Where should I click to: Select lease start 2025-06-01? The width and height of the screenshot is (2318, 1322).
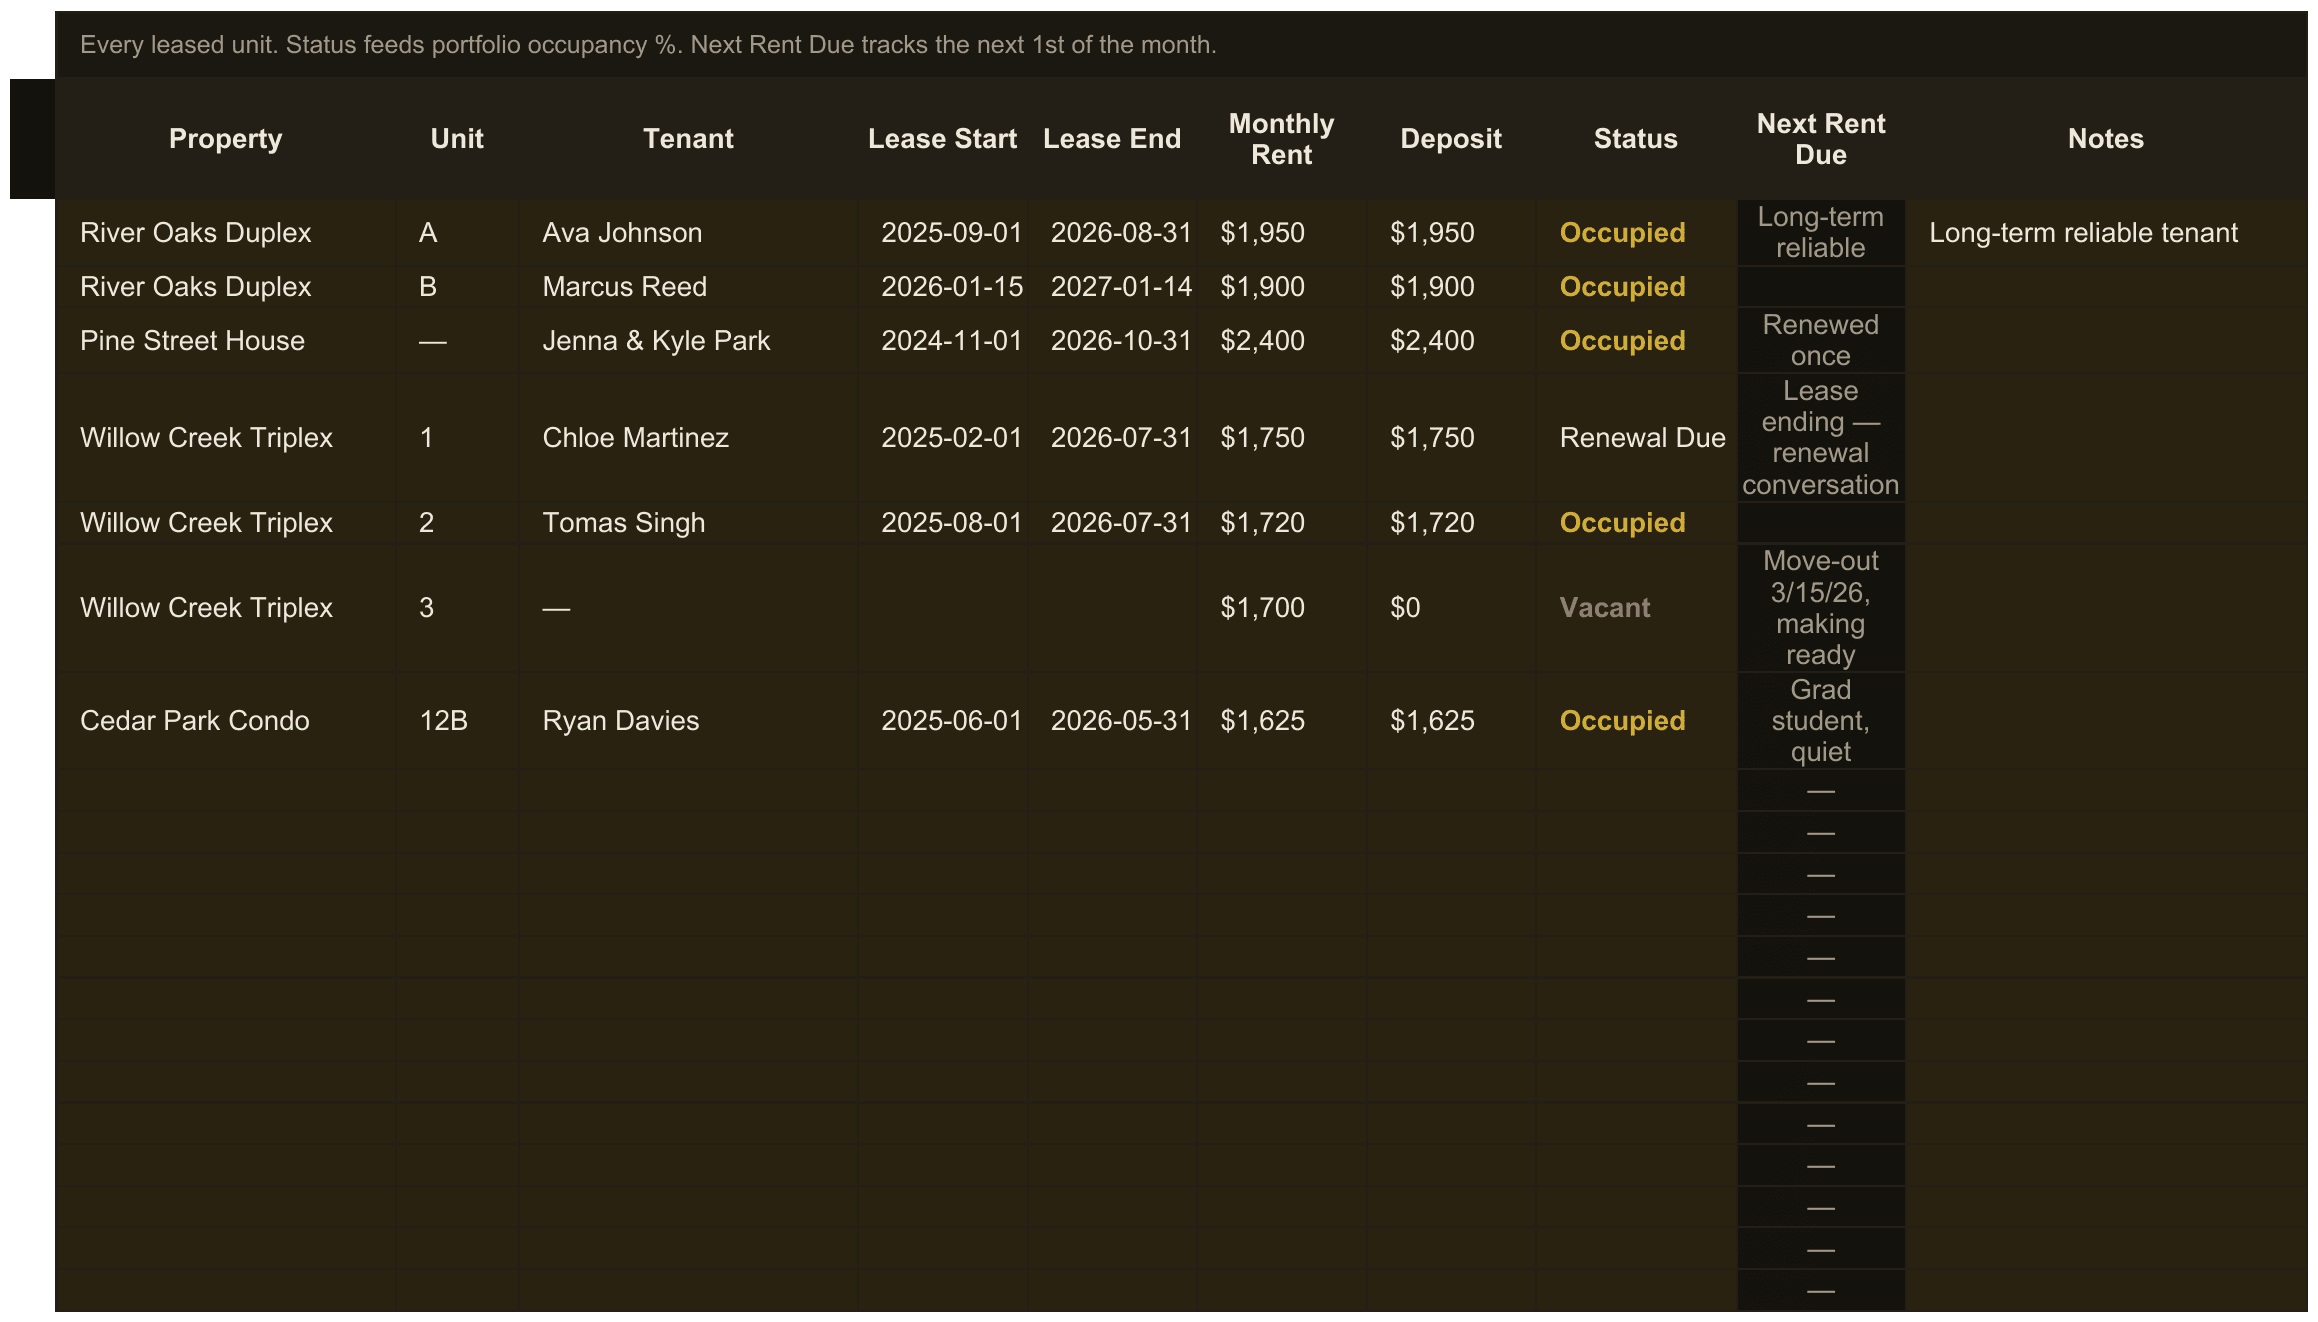942,721
